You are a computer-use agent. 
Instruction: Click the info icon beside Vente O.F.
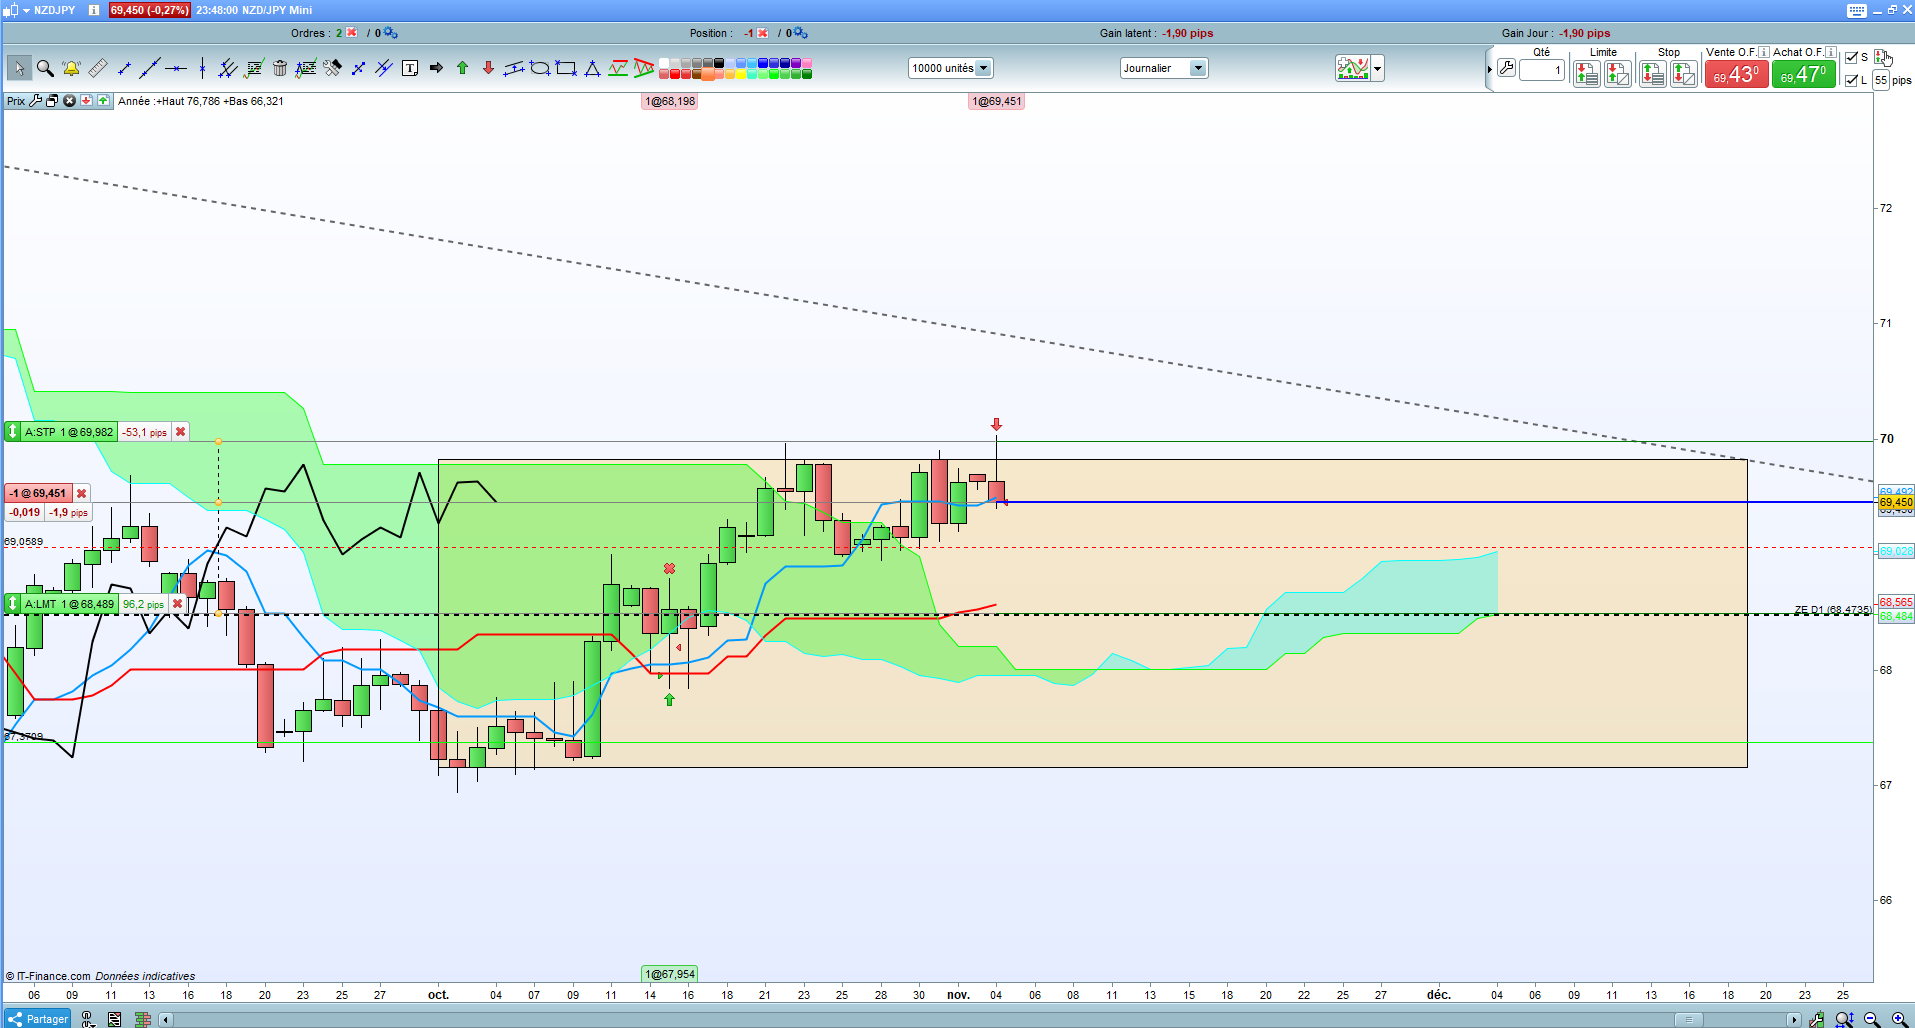click(x=1763, y=52)
